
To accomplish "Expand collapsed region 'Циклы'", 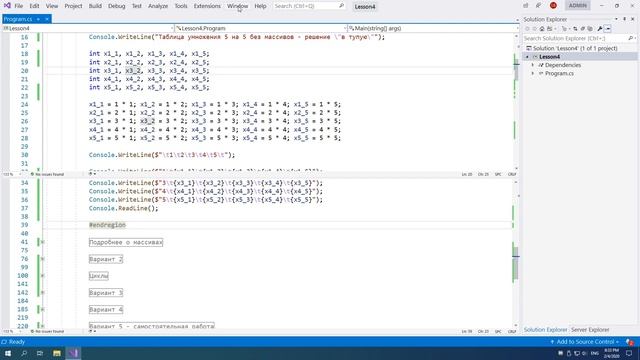I will point(42,276).
